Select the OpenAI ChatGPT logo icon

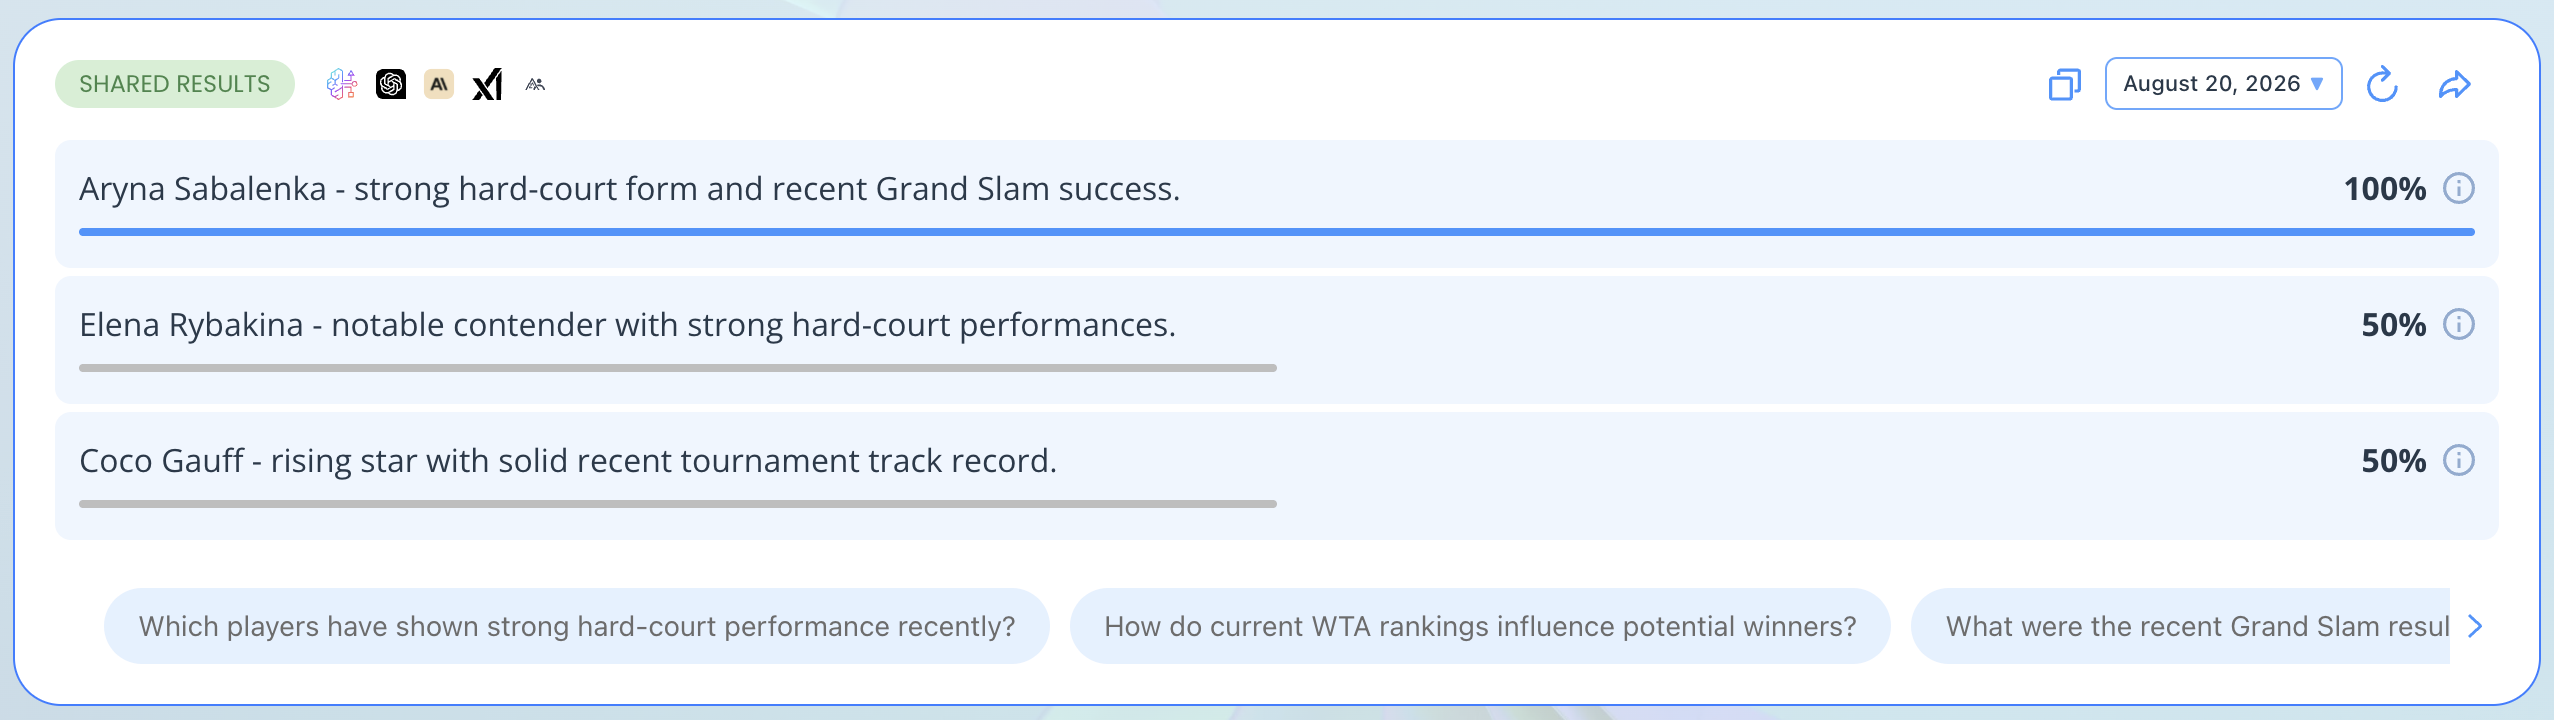tap(391, 84)
